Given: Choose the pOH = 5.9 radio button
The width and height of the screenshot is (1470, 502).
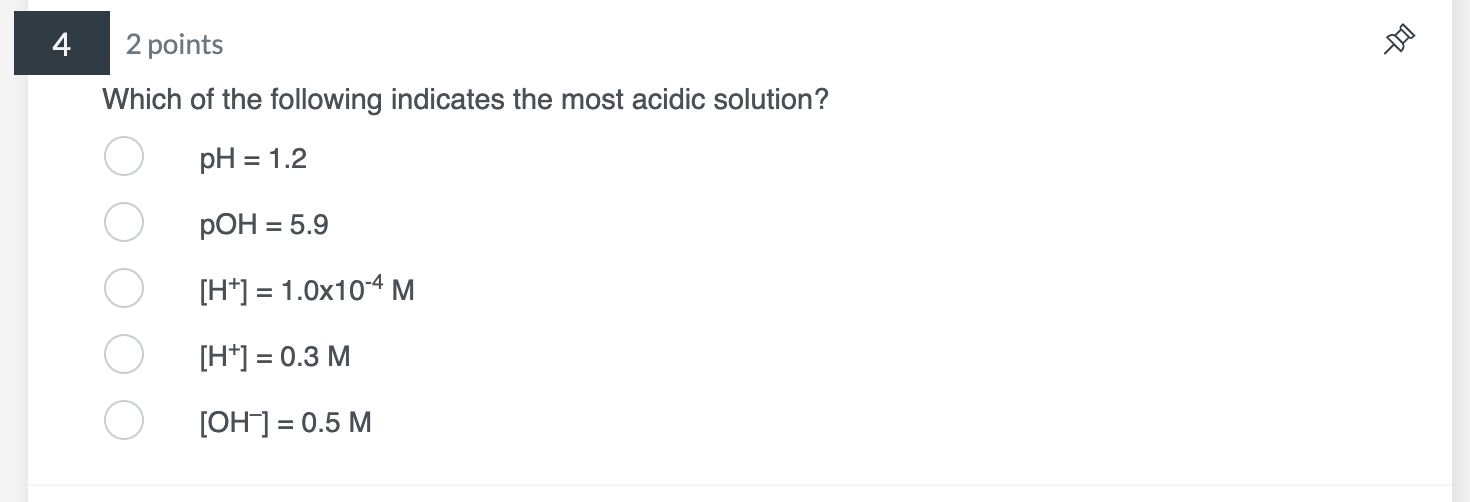Looking at the screenshot, I should 124,222.
